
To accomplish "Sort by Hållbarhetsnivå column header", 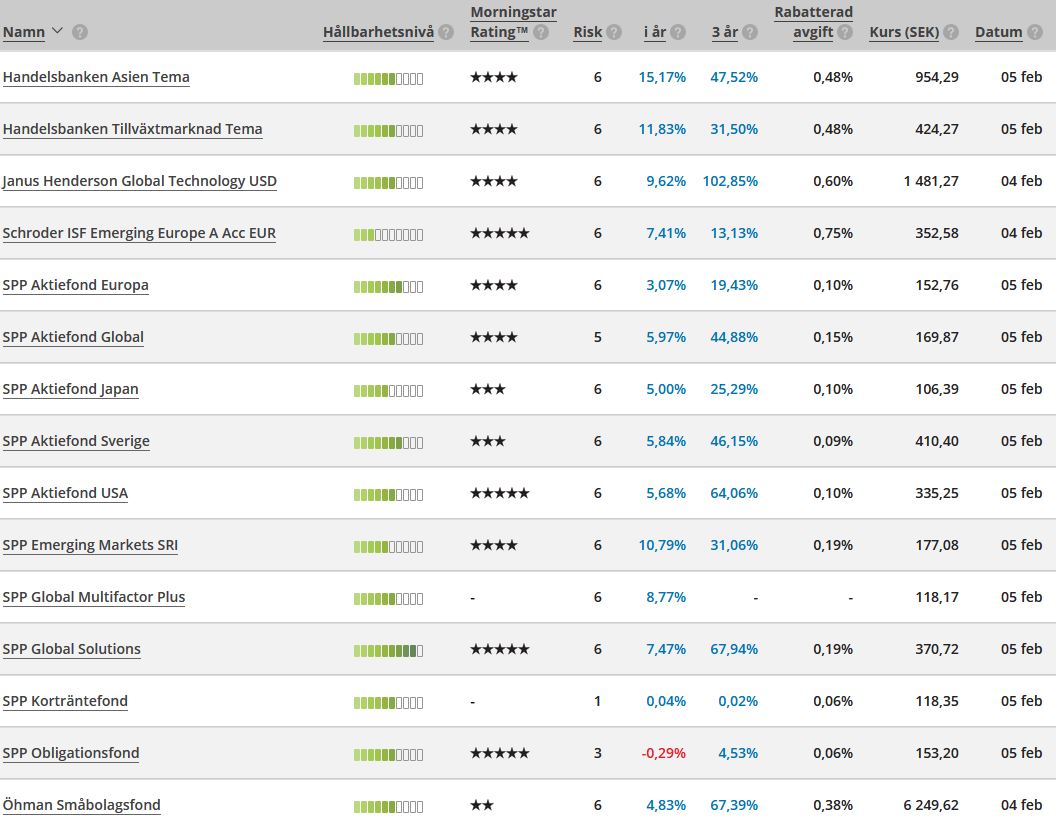I will [378, 32].
